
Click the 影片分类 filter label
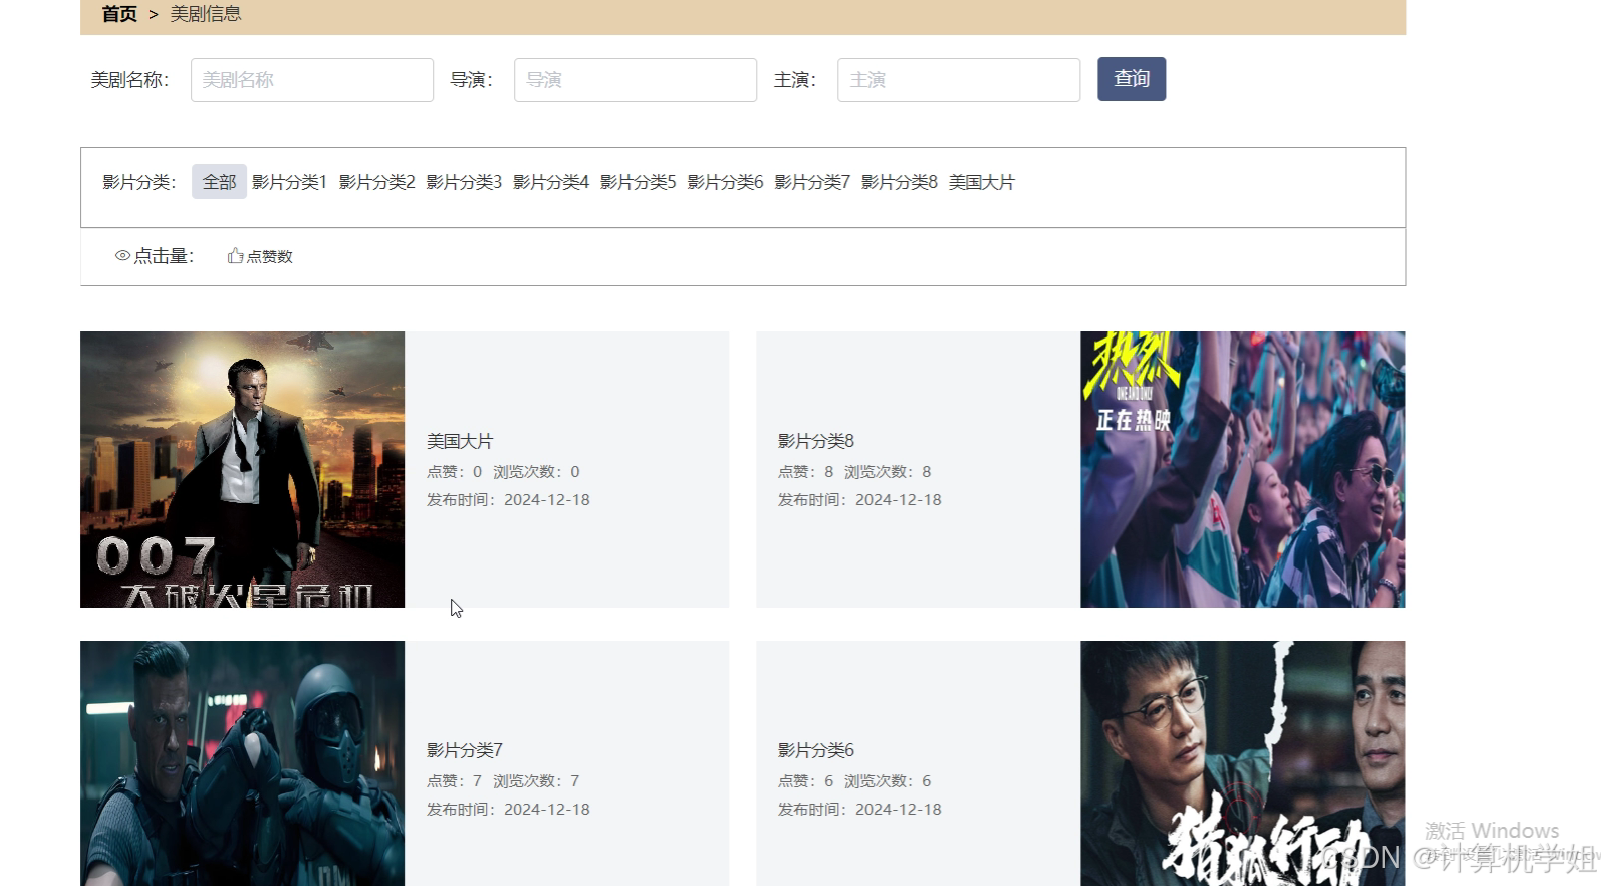(x=139, y=182)
